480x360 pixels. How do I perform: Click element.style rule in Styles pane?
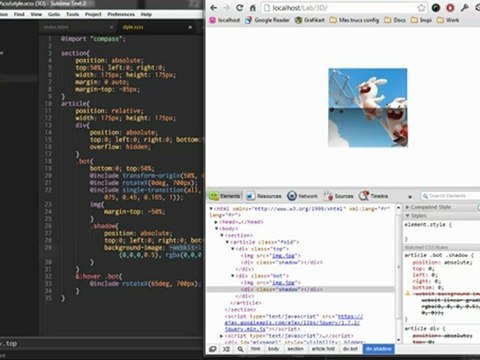428,225
